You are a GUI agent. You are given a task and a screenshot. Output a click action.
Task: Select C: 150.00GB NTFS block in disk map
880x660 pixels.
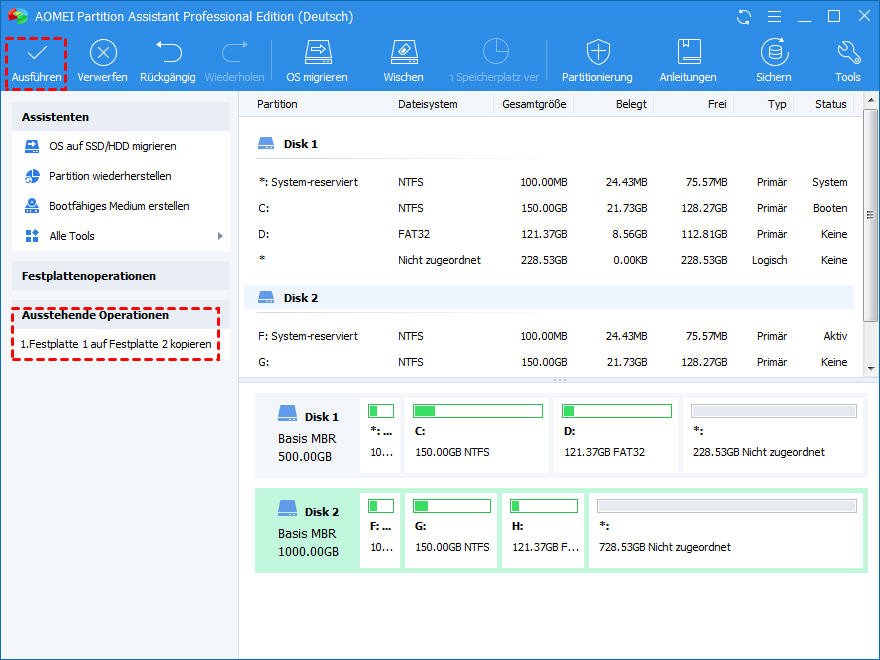[x=477, y=436]
